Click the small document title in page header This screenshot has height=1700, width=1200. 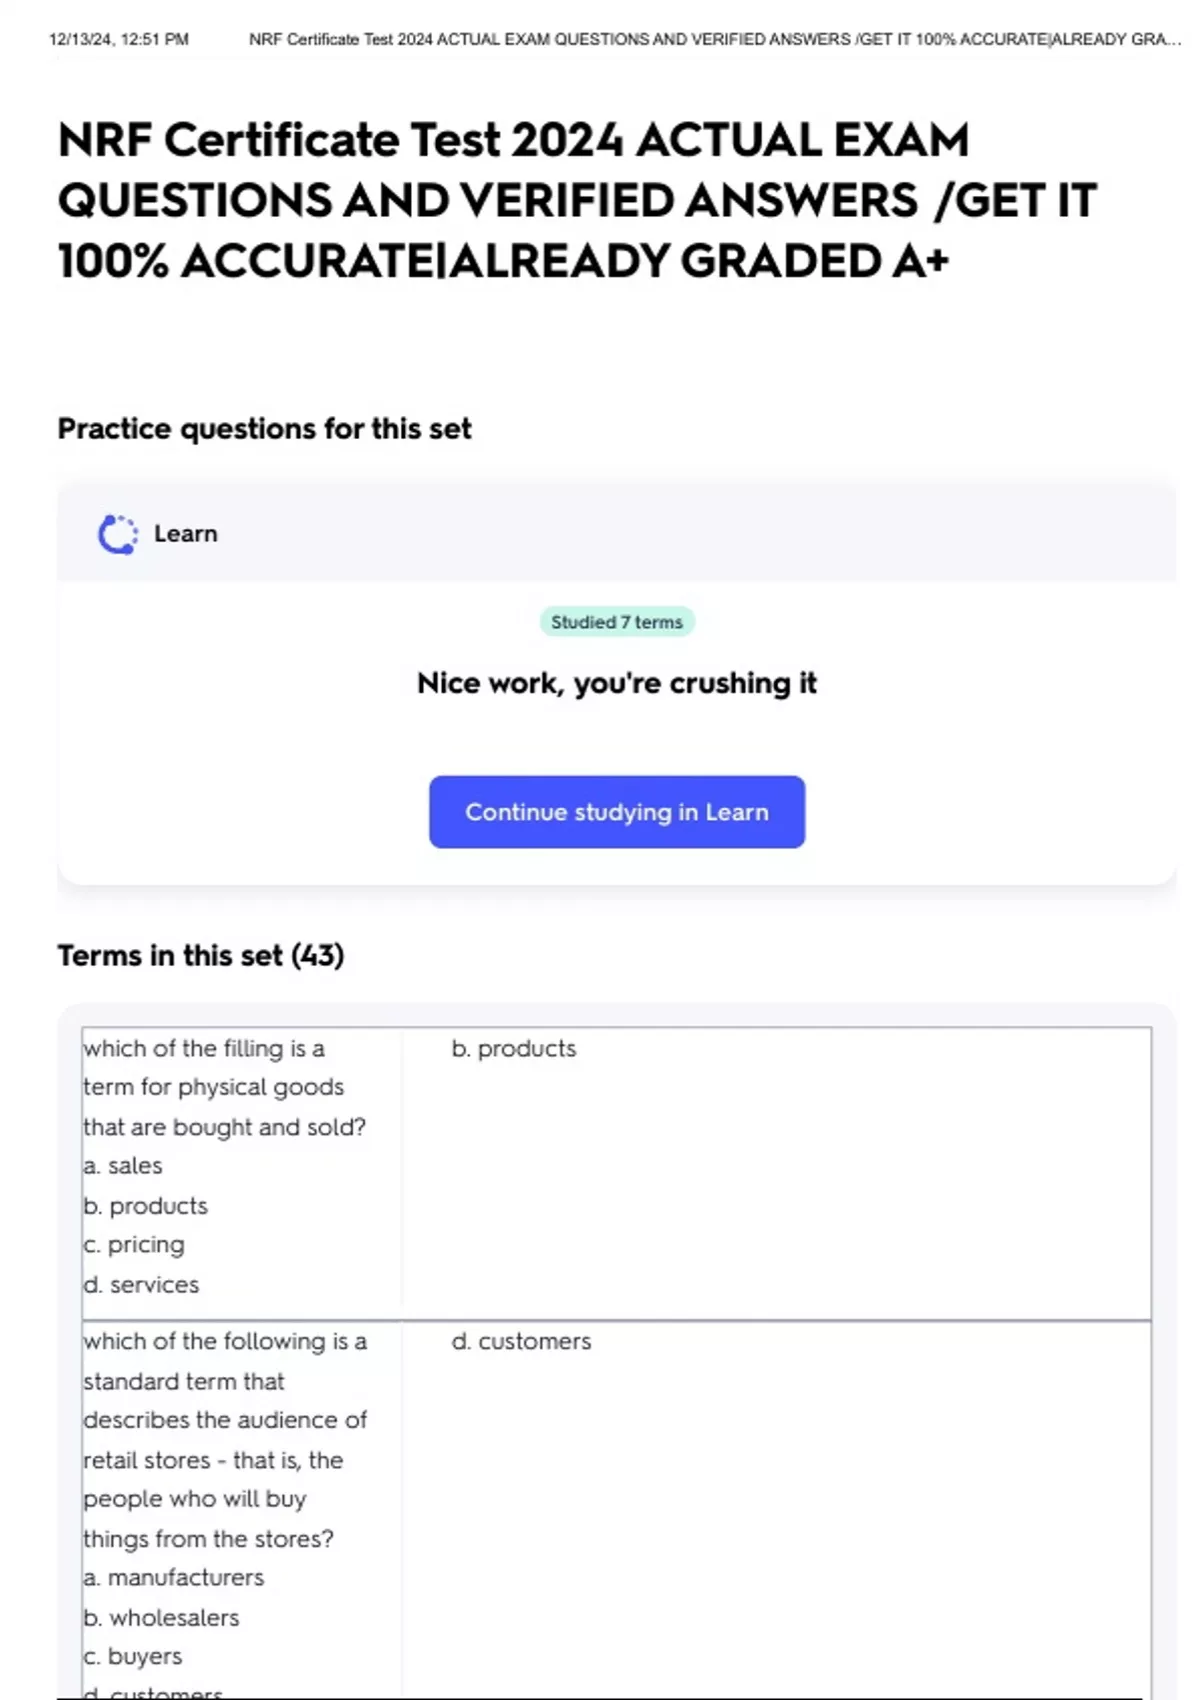point(714,40)
